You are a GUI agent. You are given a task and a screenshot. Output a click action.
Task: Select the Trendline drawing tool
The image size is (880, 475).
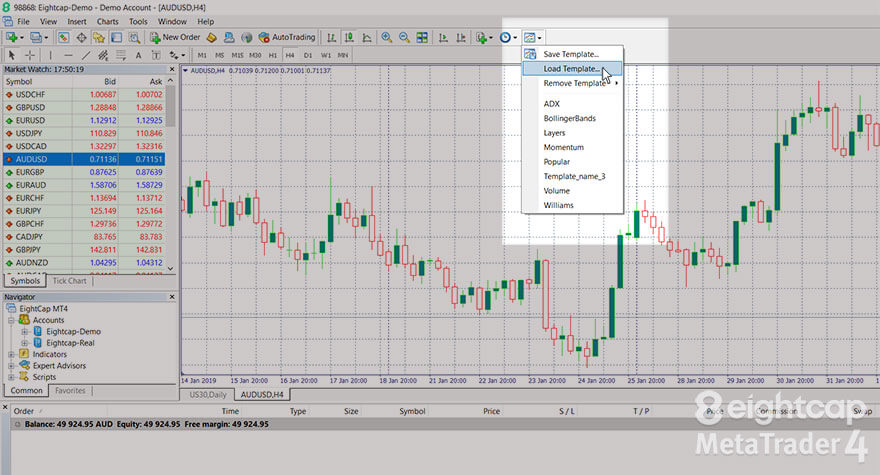point(86,55)
